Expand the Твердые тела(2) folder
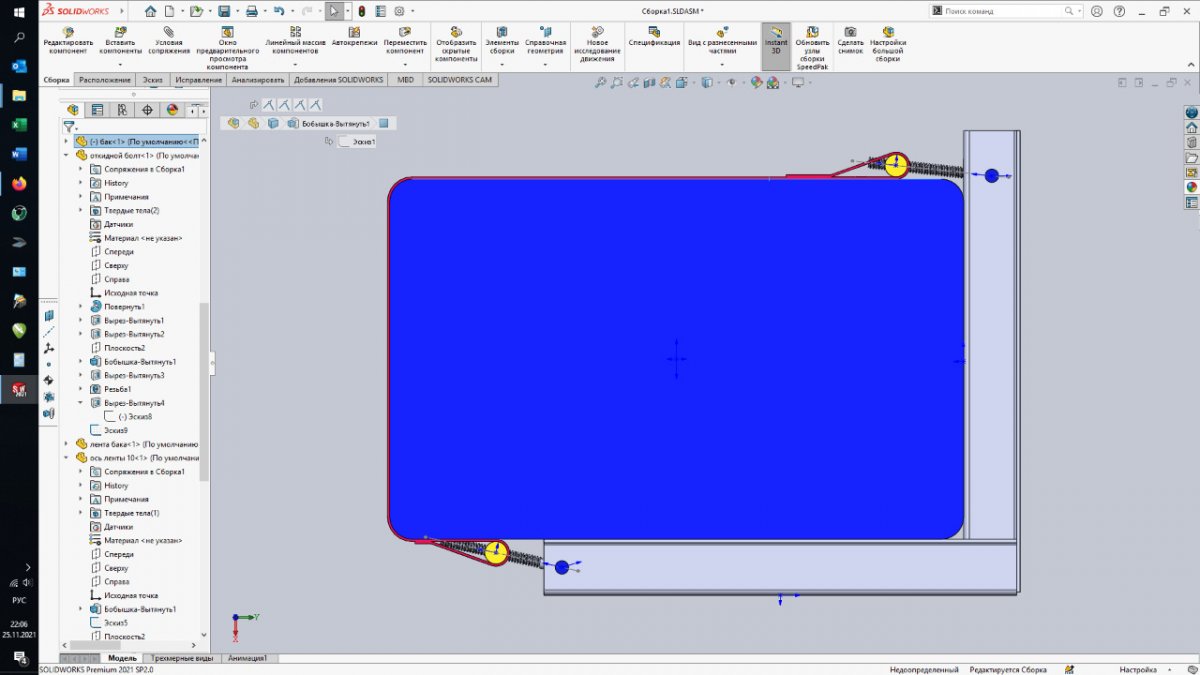The height and width of the screenshot is (675, 1200). point(81,210)
